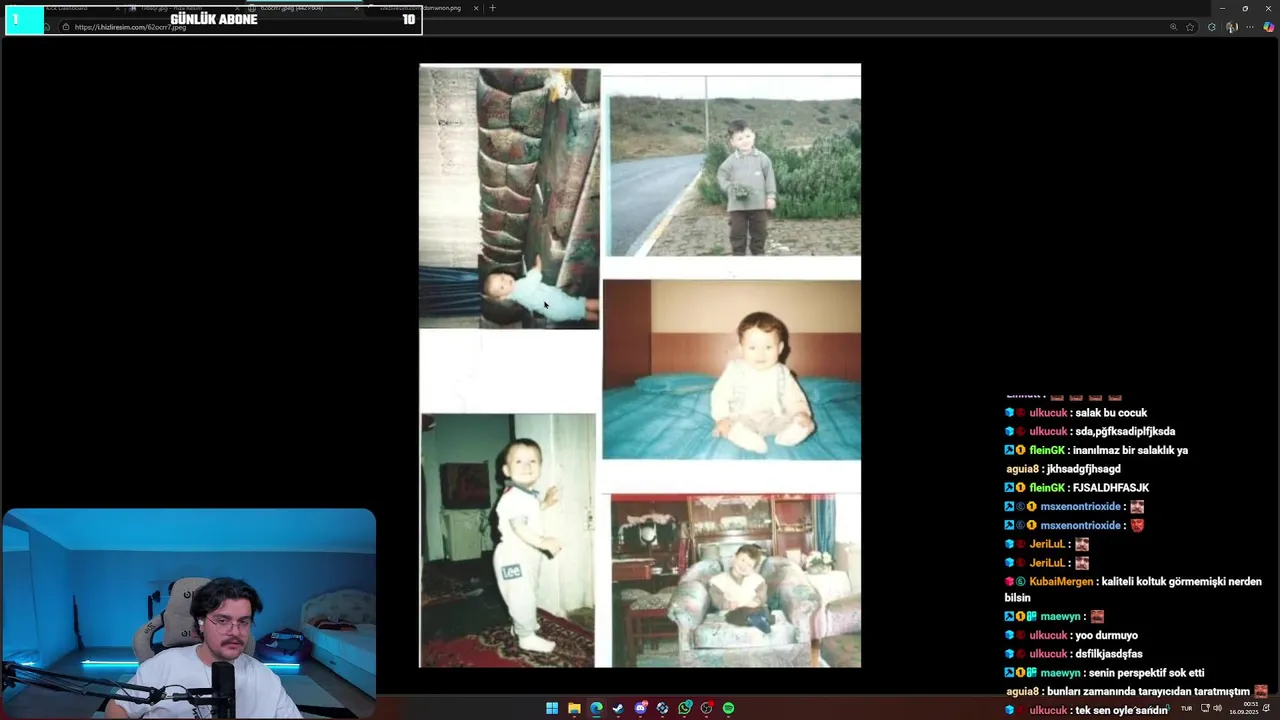Click the zoom magnifier in the address bar
Image resolution: width=1280 pixels, height=720 pixels.
[x=1173, y=27]
